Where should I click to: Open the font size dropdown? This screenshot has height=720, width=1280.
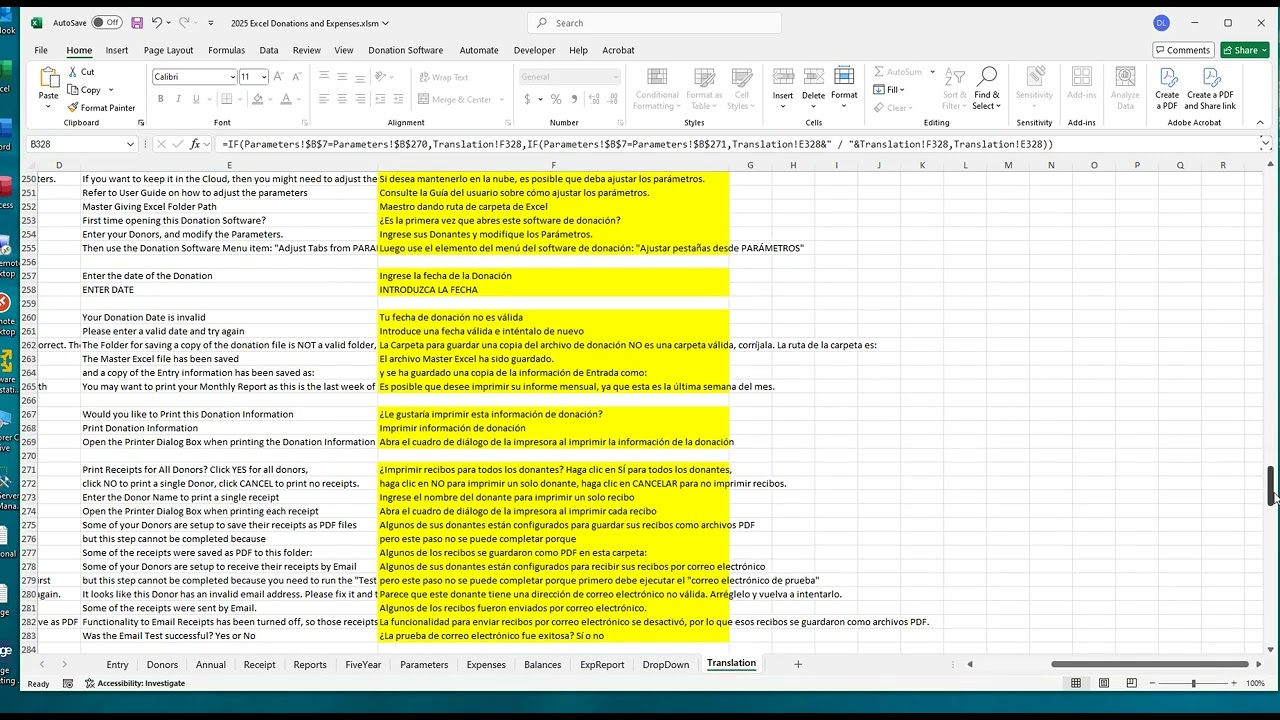(x=263, y=77)
